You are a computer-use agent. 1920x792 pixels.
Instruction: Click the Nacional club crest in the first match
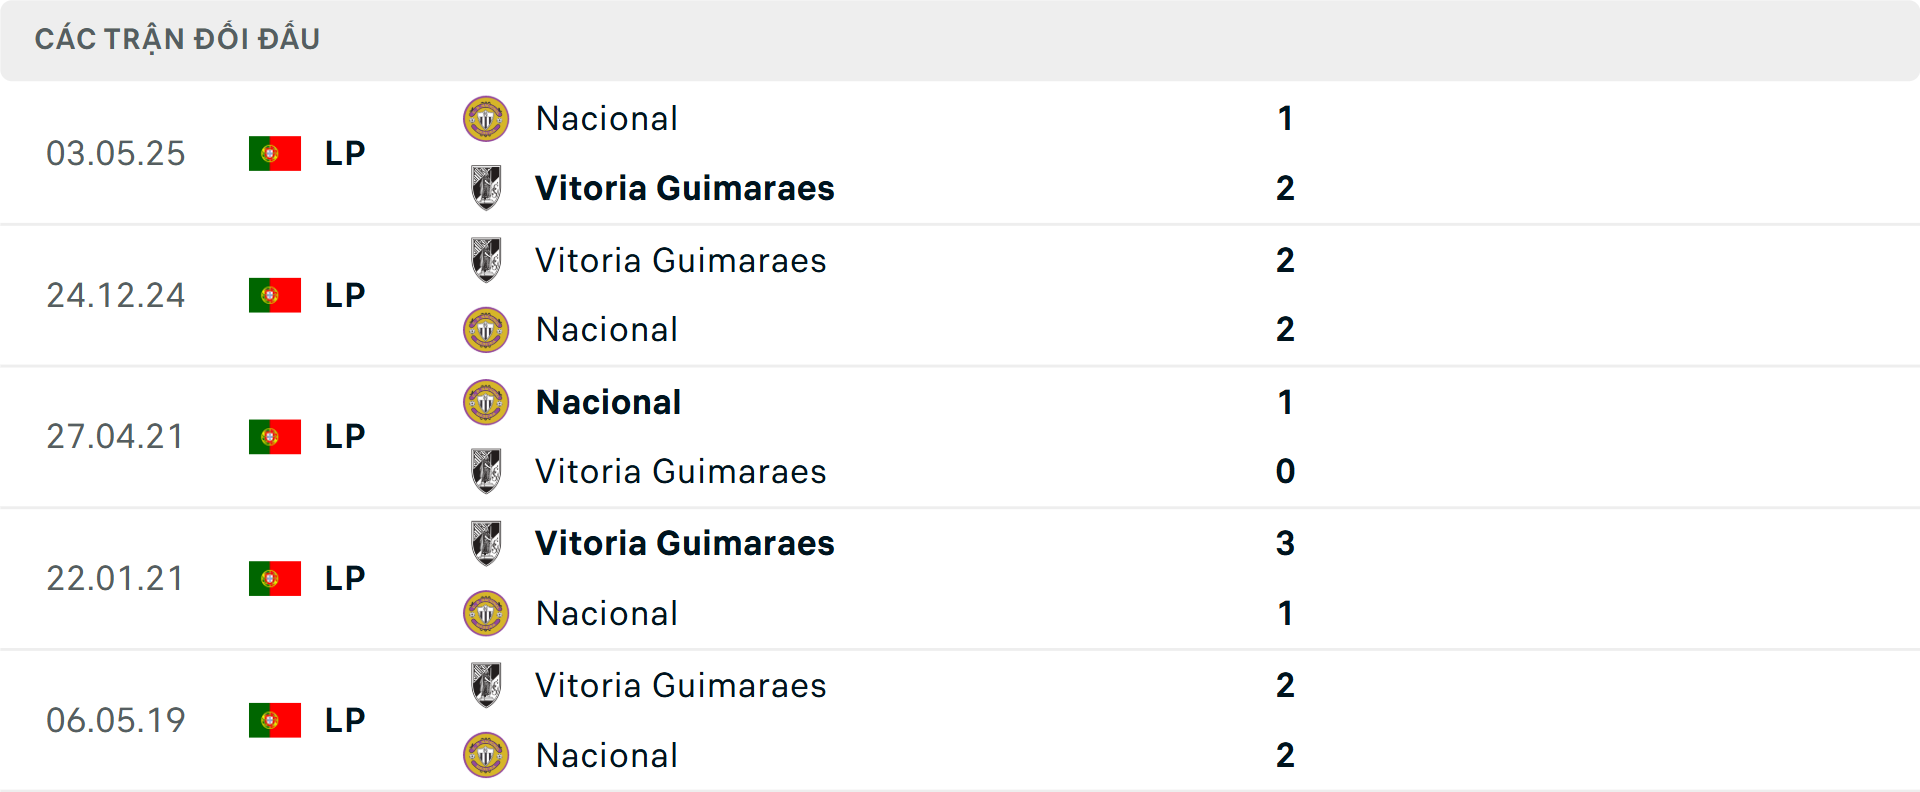tap(486, 118)
